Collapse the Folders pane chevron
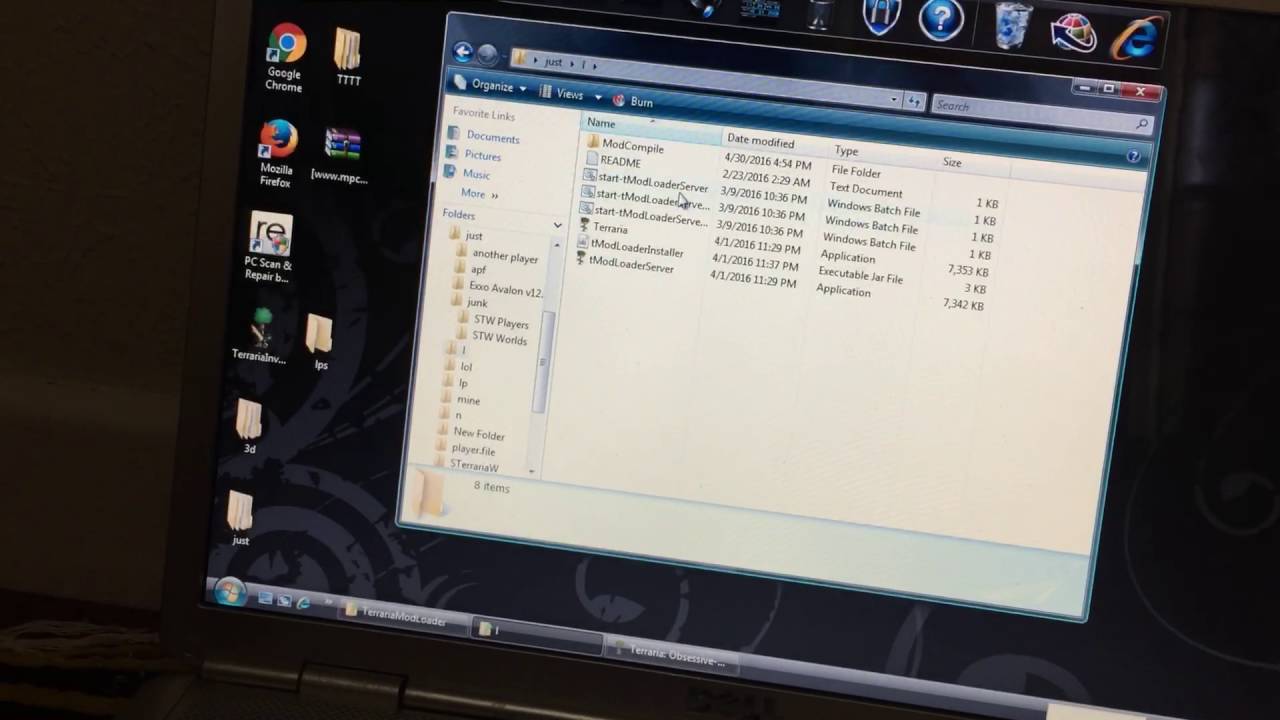The height and width of the screenshot is (720, 1280). (557, 225)
